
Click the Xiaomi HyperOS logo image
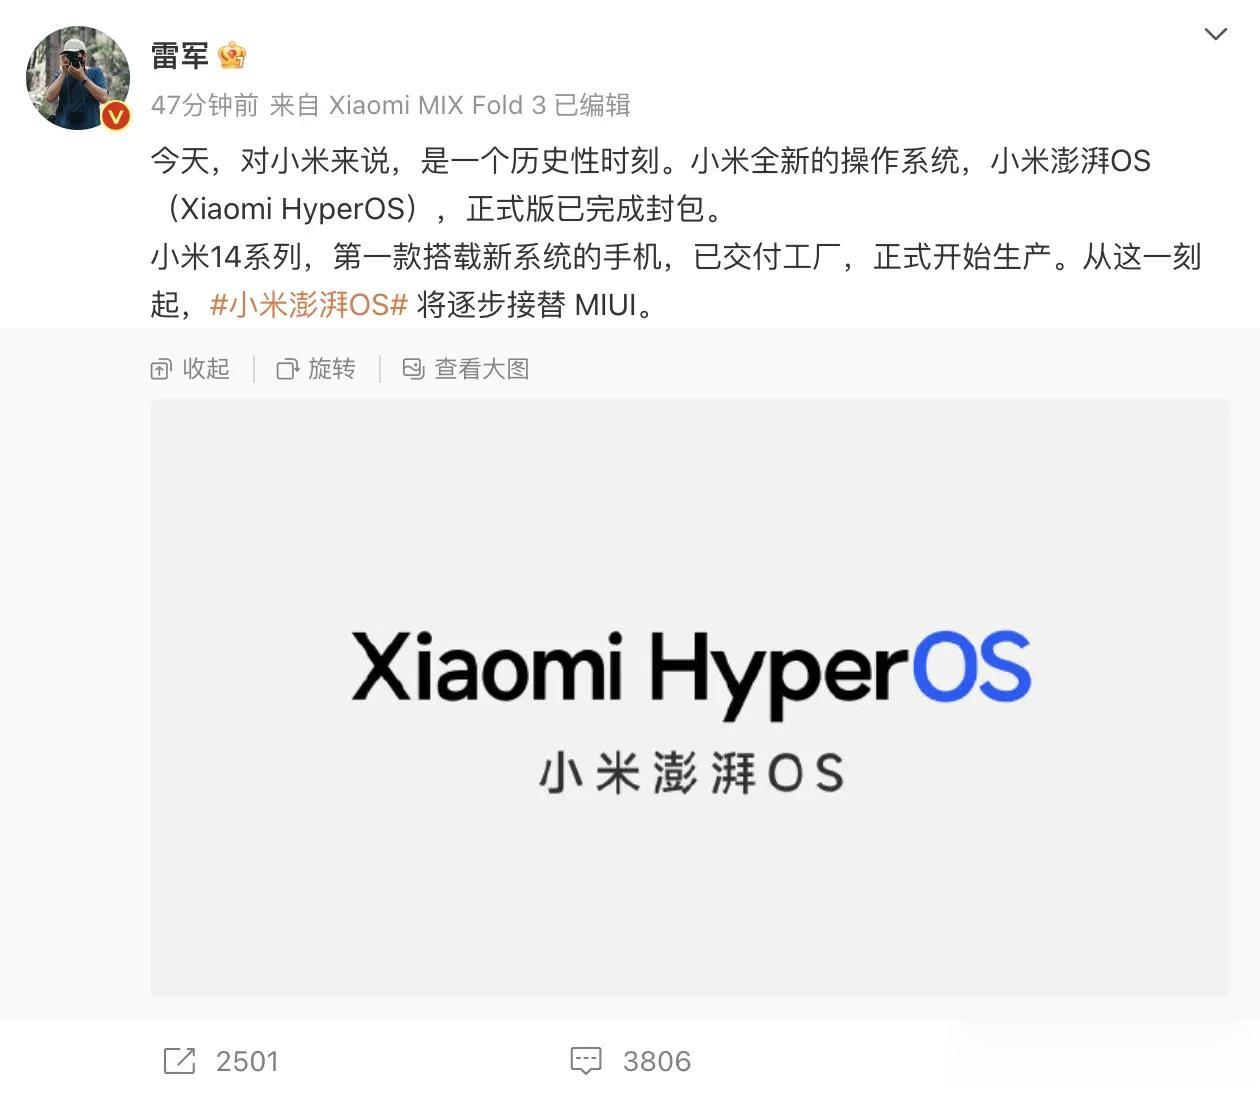pyautogui.click(x=690, y=697)
